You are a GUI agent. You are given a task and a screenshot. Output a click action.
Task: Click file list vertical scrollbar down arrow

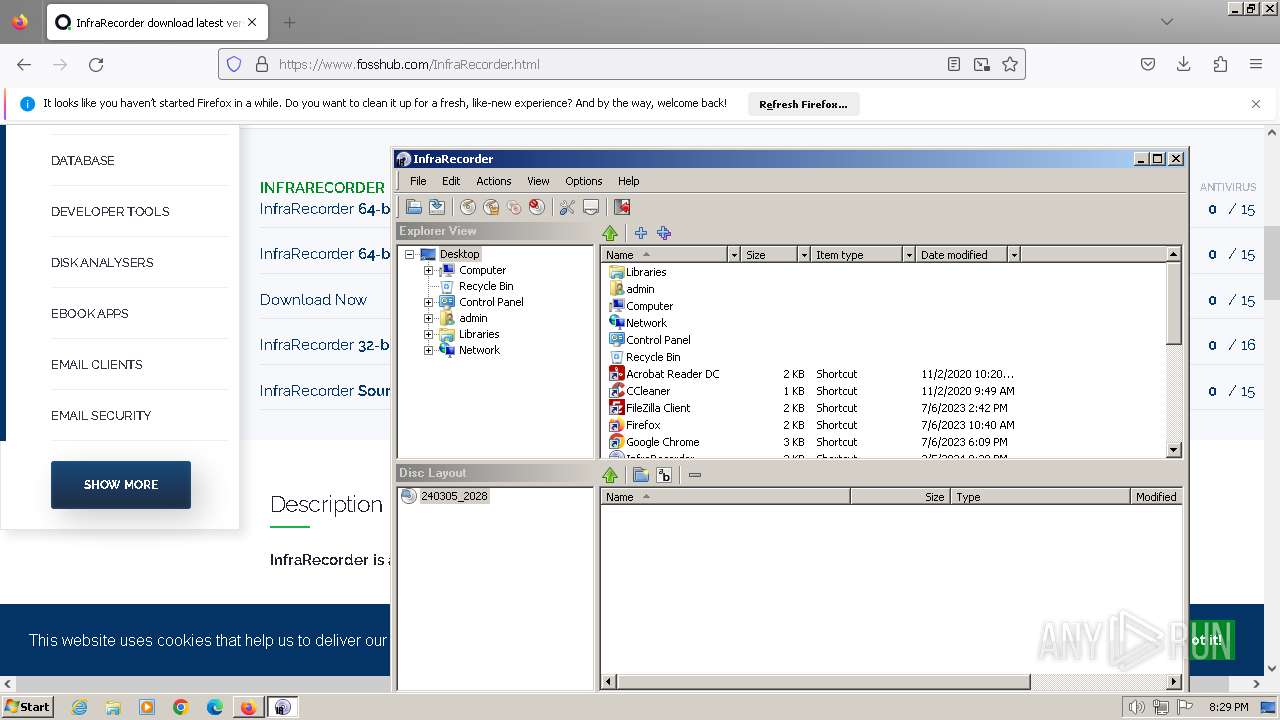1174,450
